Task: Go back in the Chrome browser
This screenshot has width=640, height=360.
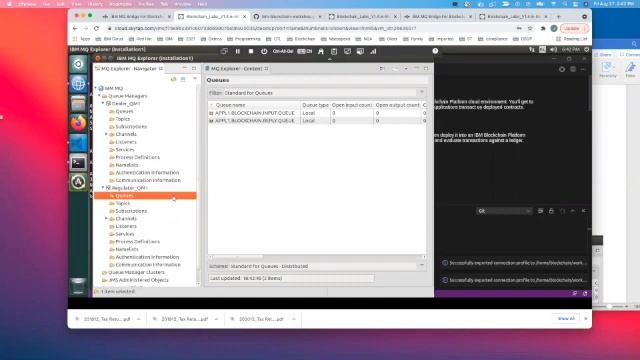Action: [x=75, y=29]
